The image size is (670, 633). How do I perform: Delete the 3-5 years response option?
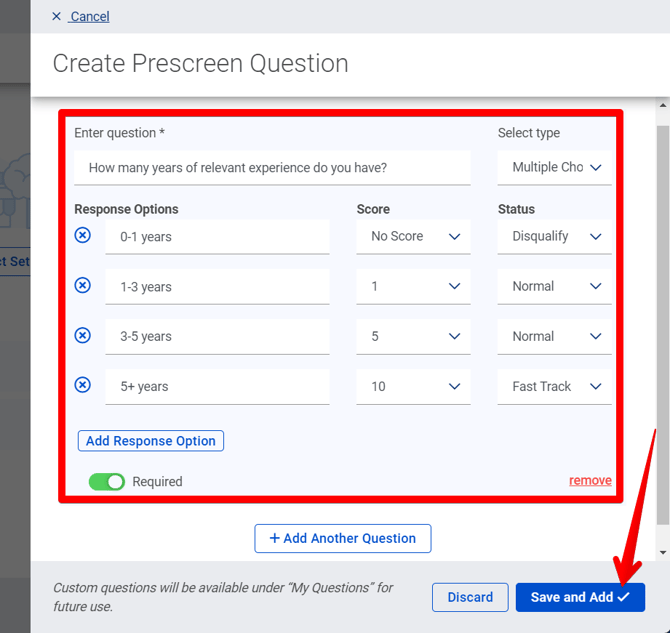(x=83, y=336)
